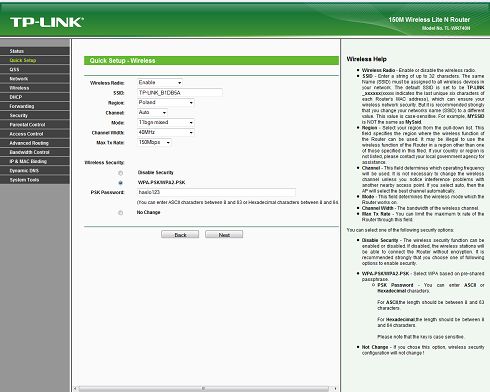Select the WPA-PSK/WPA2-PSK radio button

tap(120, 183)
